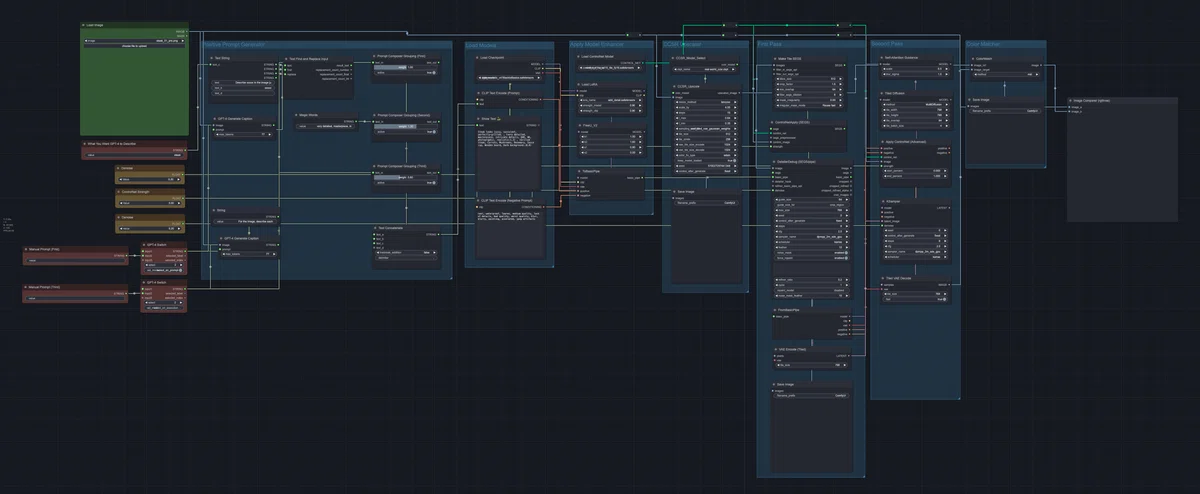
Task: Collapse the Text Concatenate node title dot
Action: [x=375, y=228]
